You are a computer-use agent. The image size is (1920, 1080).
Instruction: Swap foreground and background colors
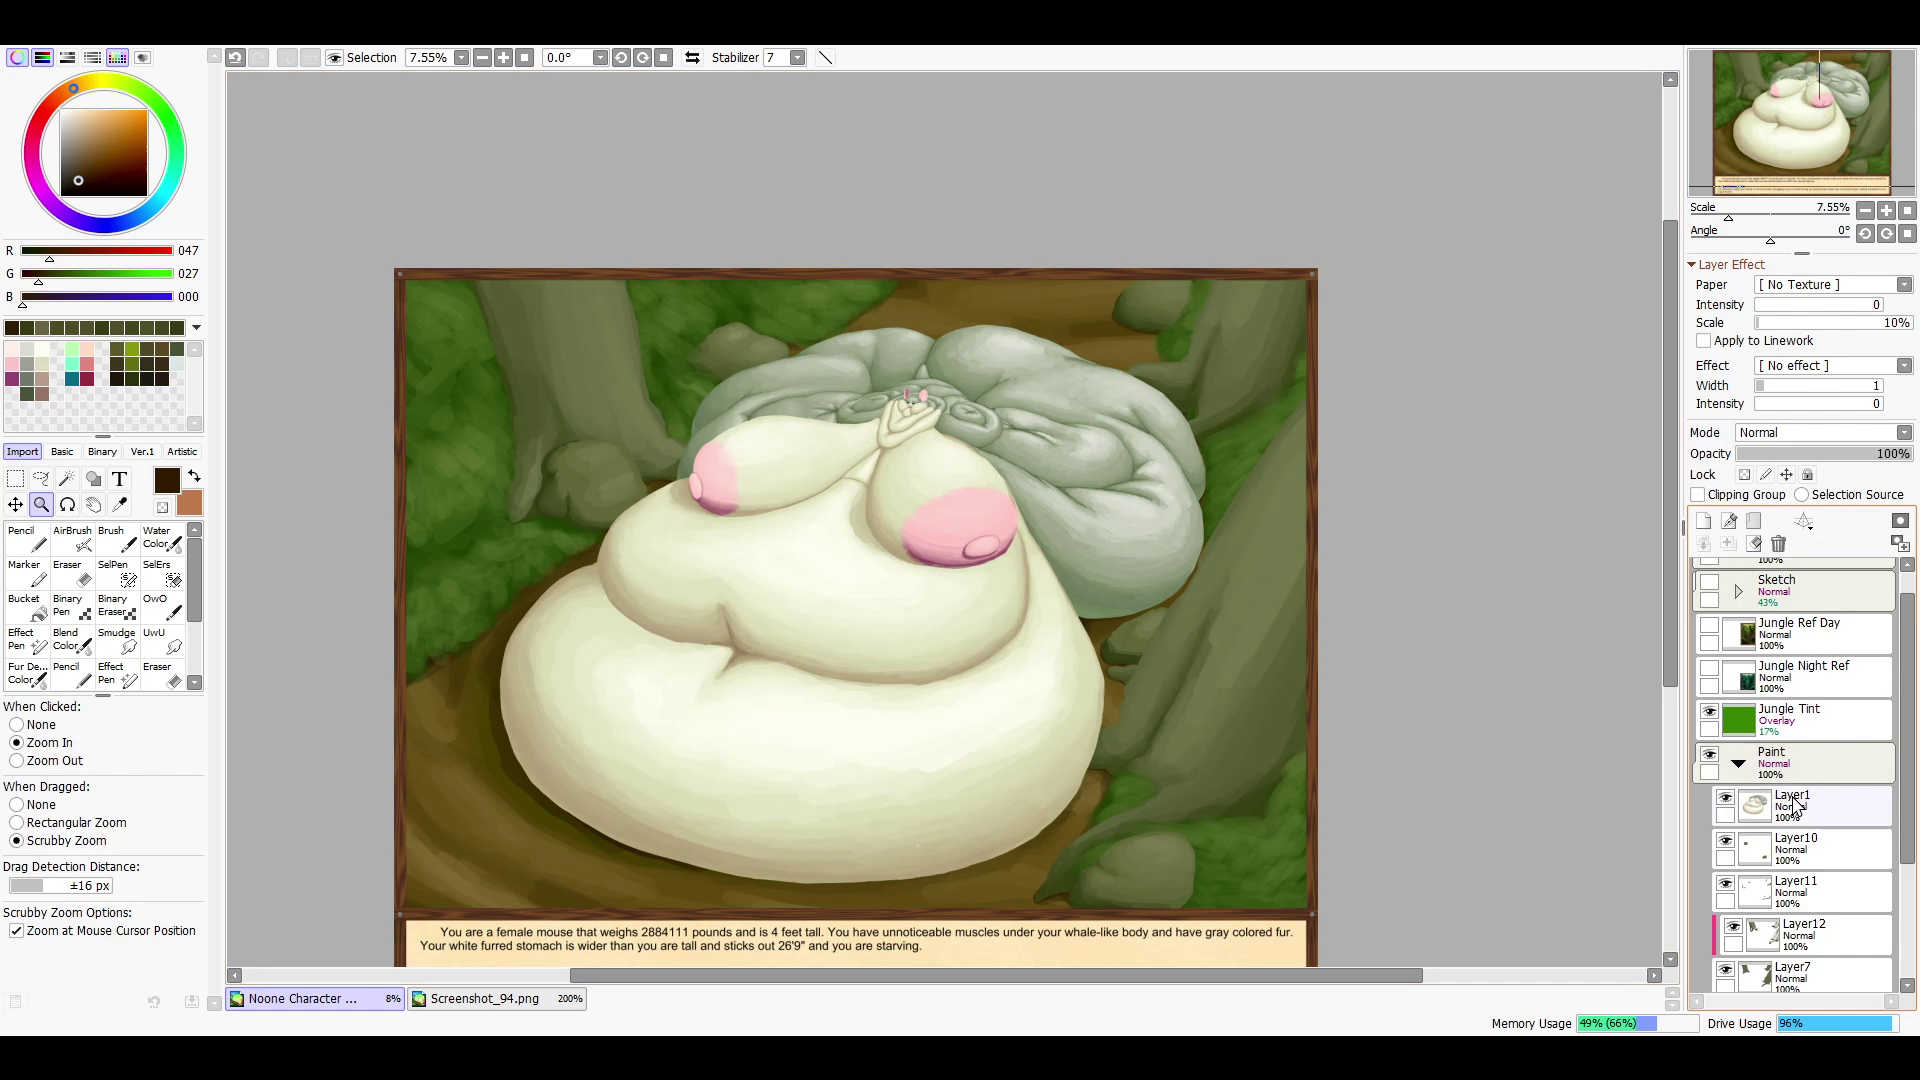click(x=194, y=477)
